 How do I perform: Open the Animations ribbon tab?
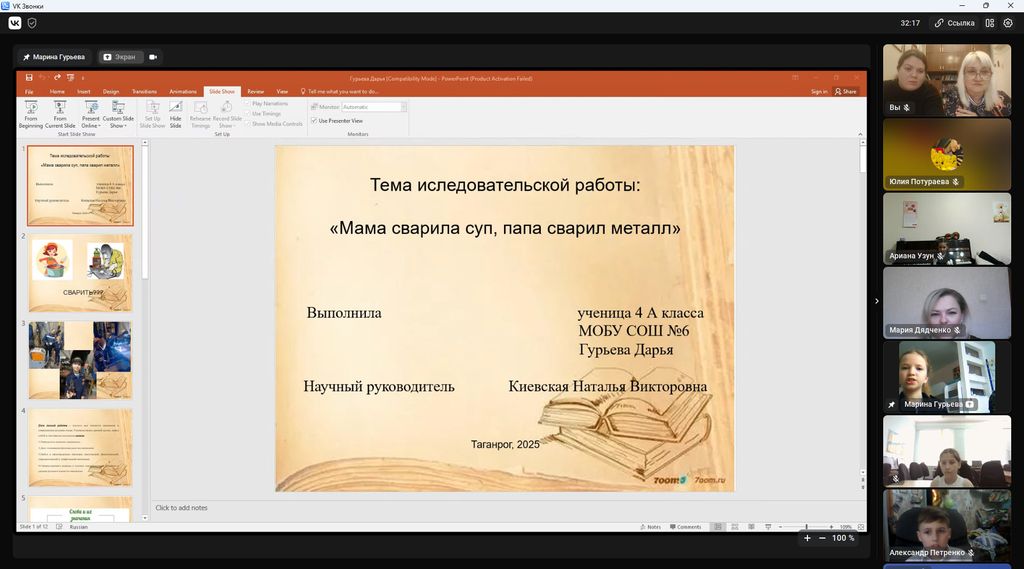click(183, 91)
